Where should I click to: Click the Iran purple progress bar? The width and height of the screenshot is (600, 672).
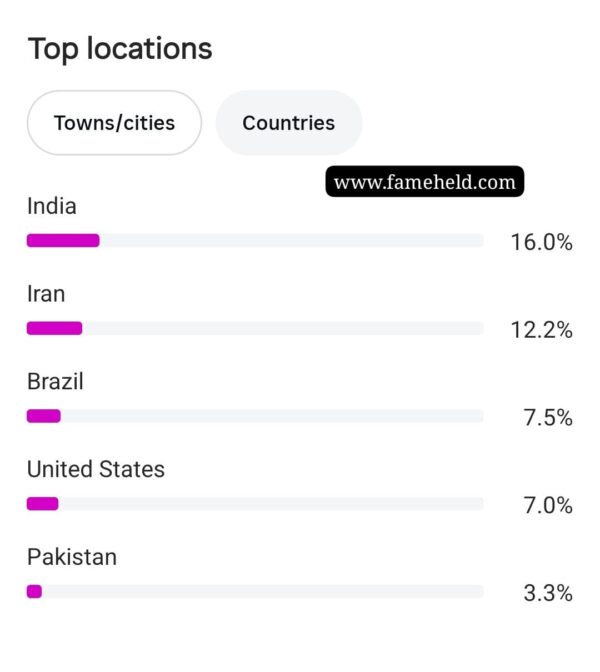[54, 328]
